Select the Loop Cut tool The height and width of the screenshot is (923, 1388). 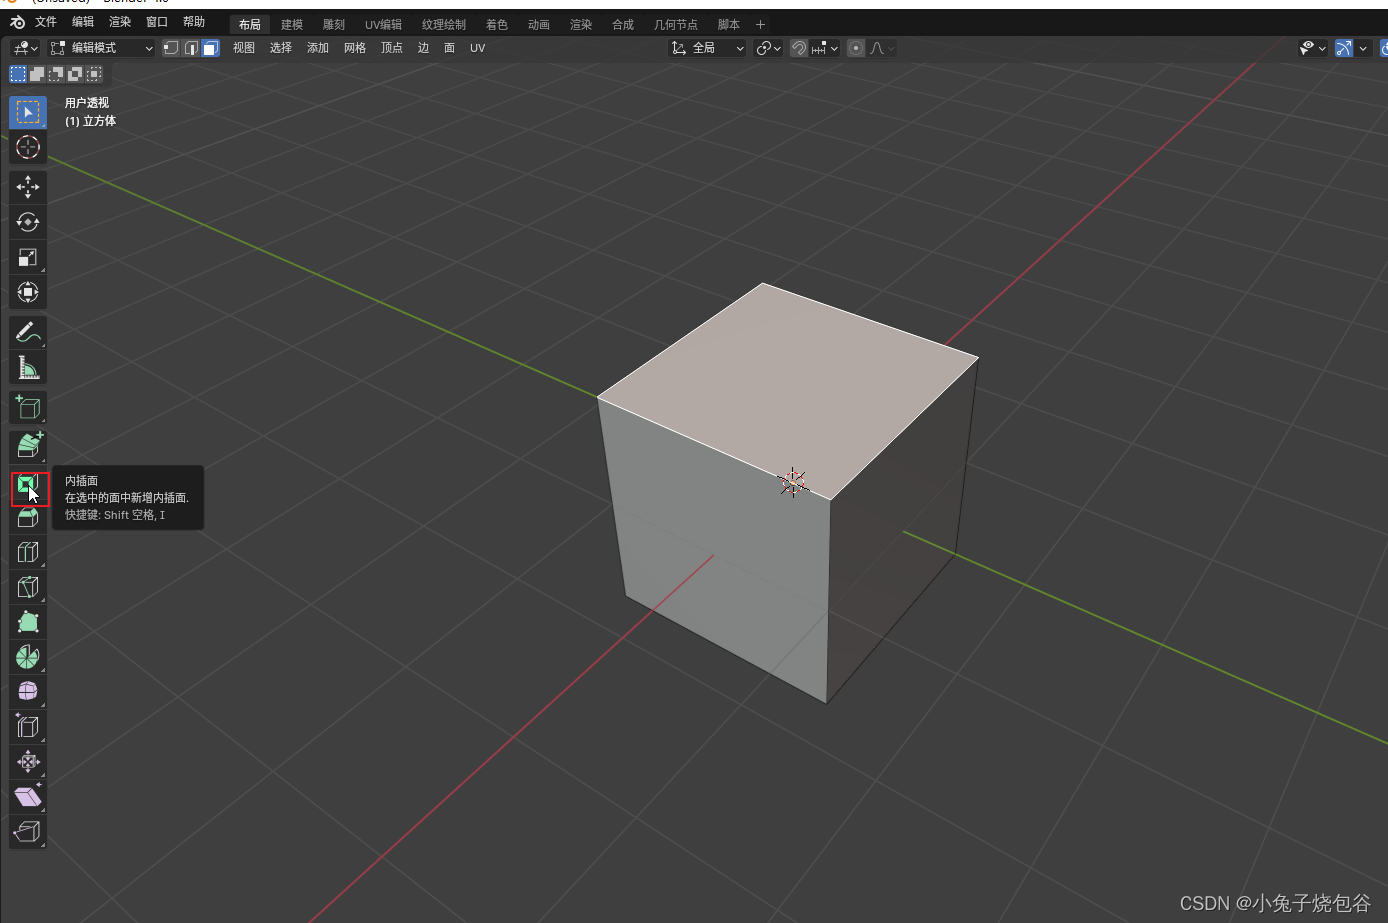(x=28, y=552)
